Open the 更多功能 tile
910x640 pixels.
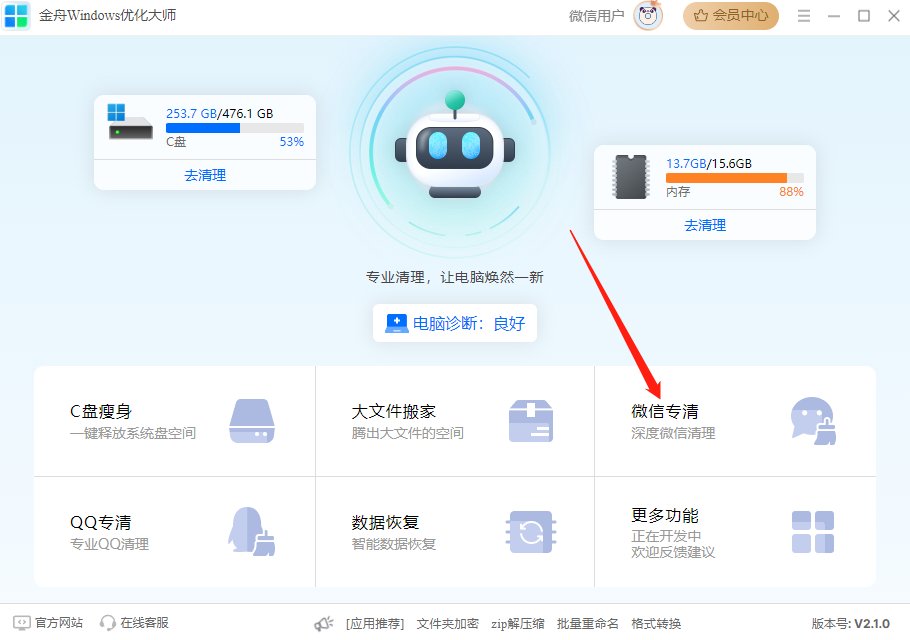point(735,532)
